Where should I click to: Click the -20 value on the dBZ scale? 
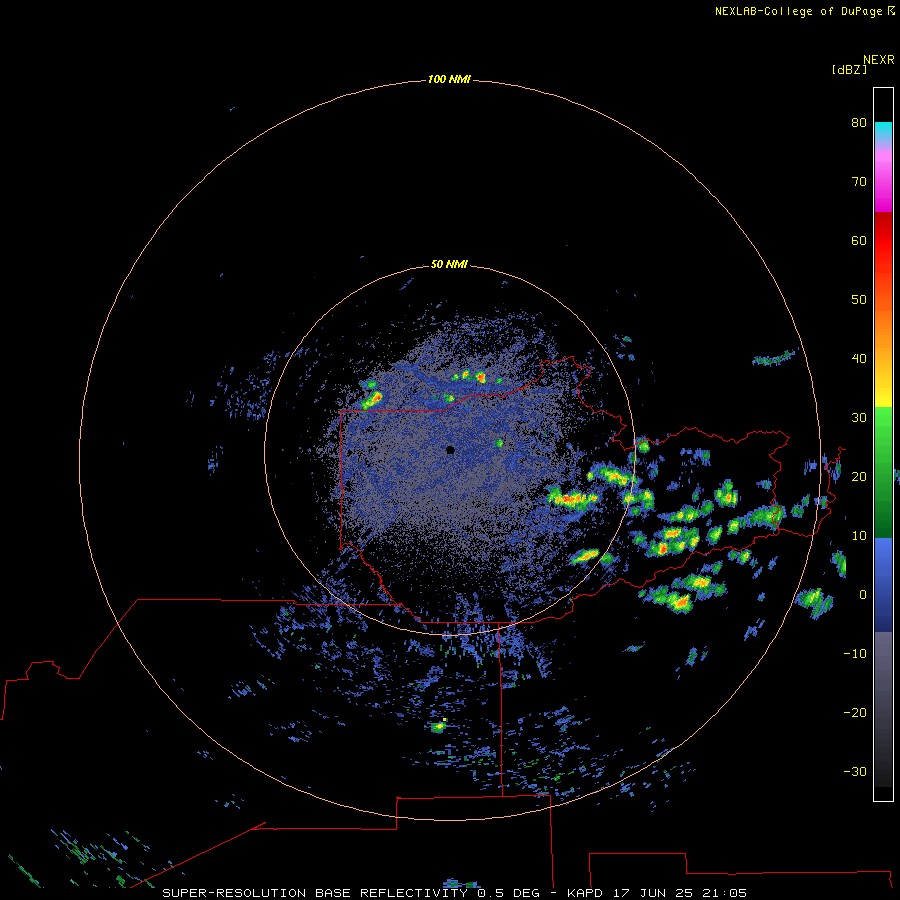tap(855, 712)
